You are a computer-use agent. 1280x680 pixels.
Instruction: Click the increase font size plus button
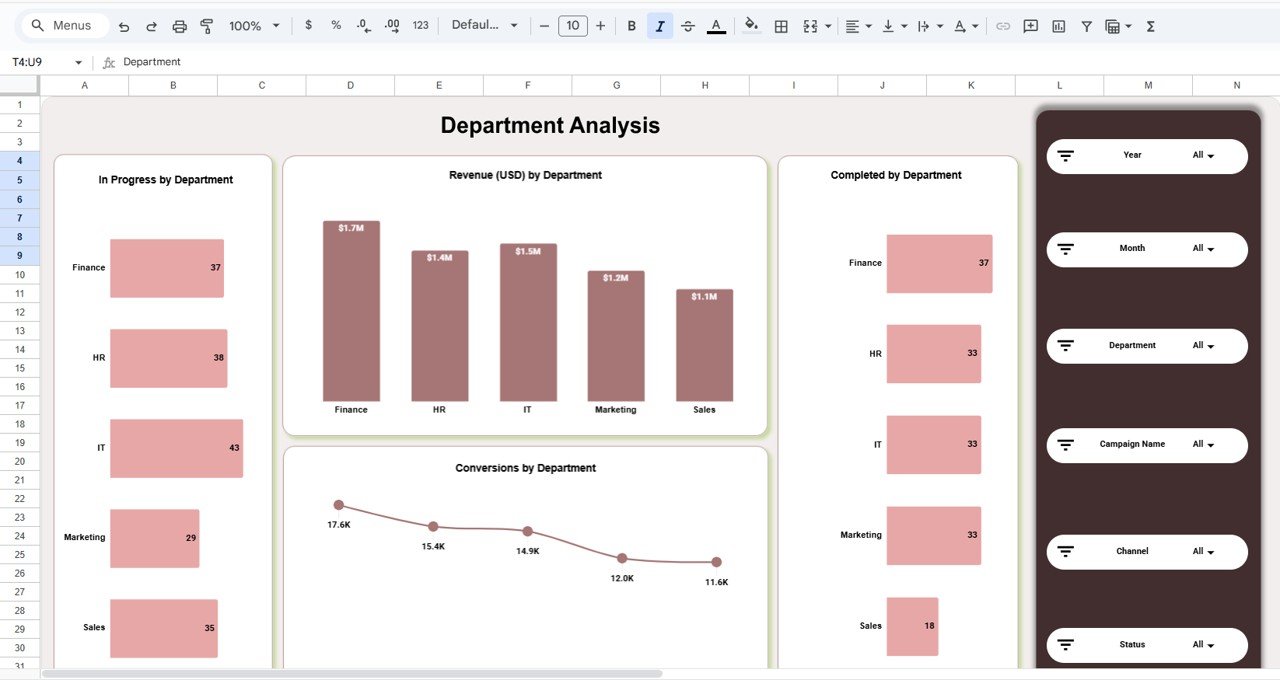(600, 26)
